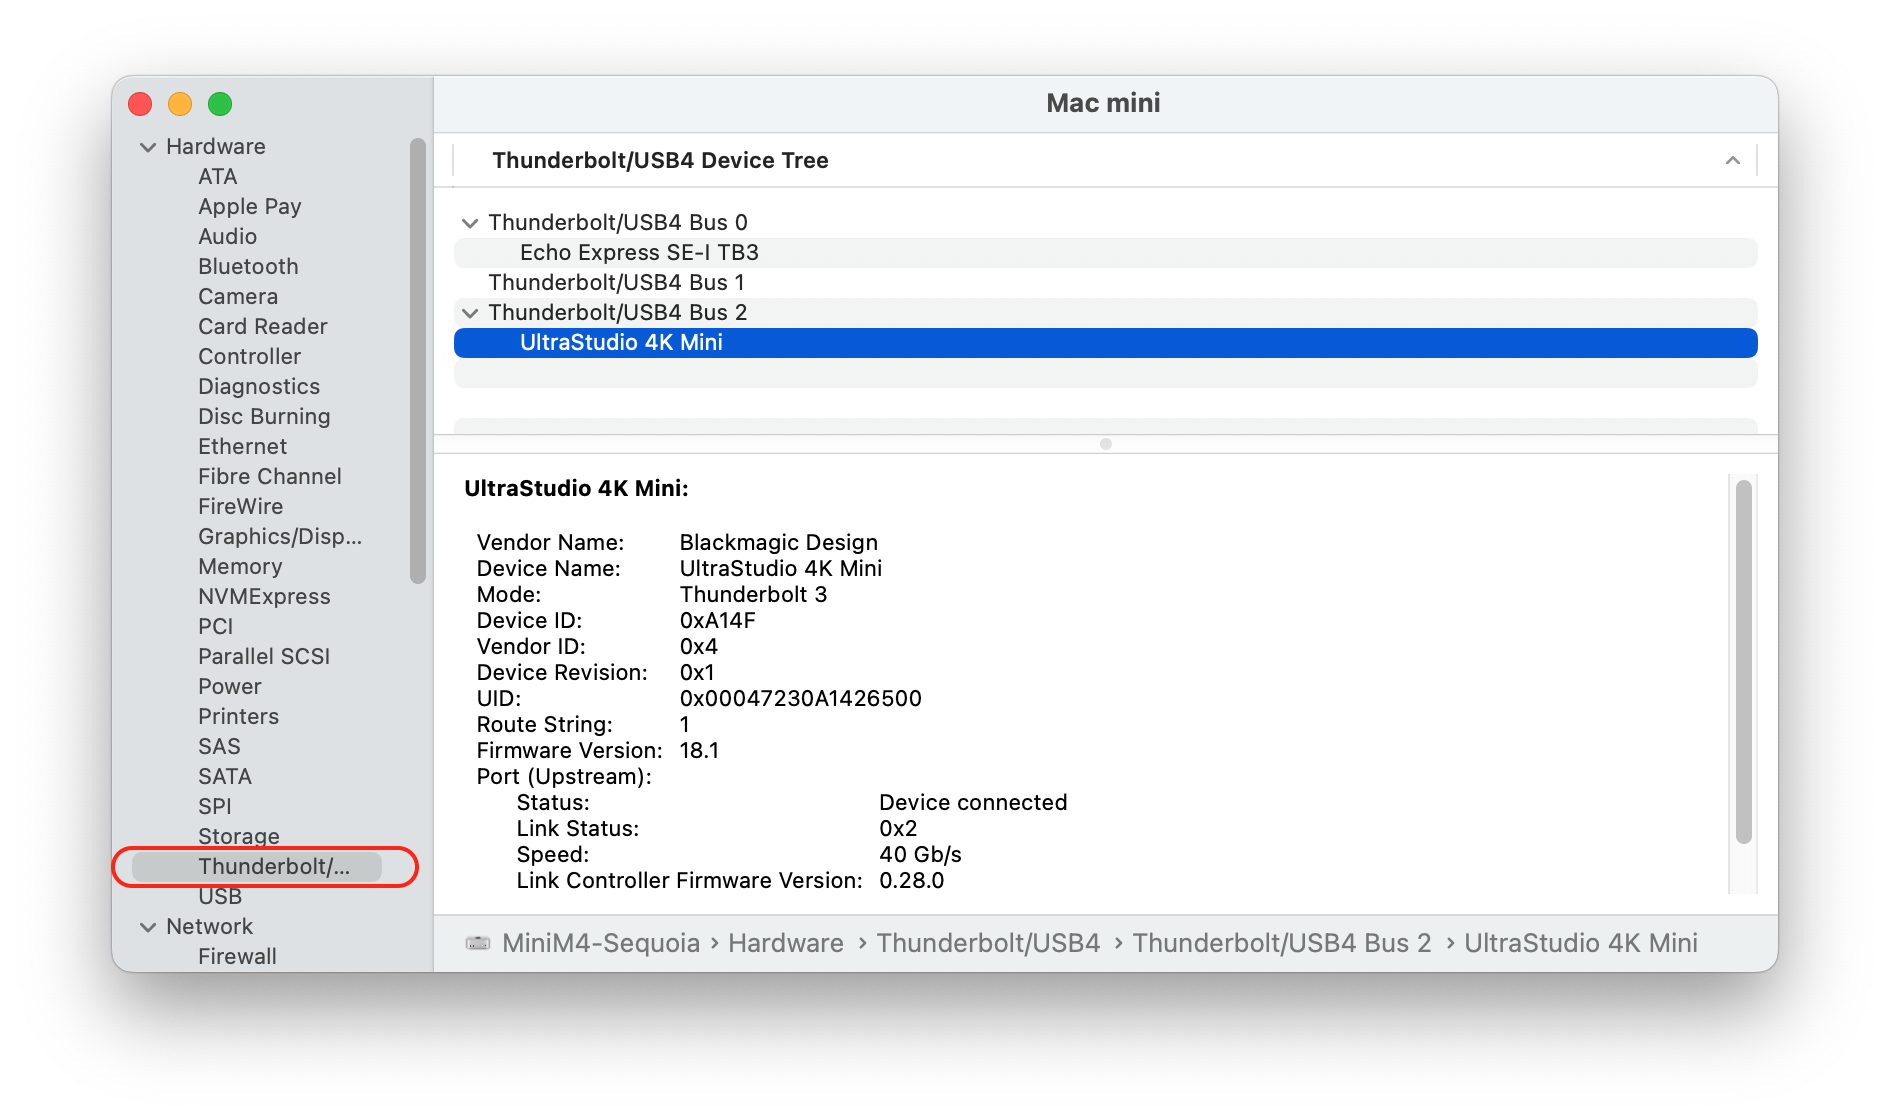The image size is (1890, 1120).
Task: Select Echo Express SE-I TB3 device
Action: point(1105,253)
